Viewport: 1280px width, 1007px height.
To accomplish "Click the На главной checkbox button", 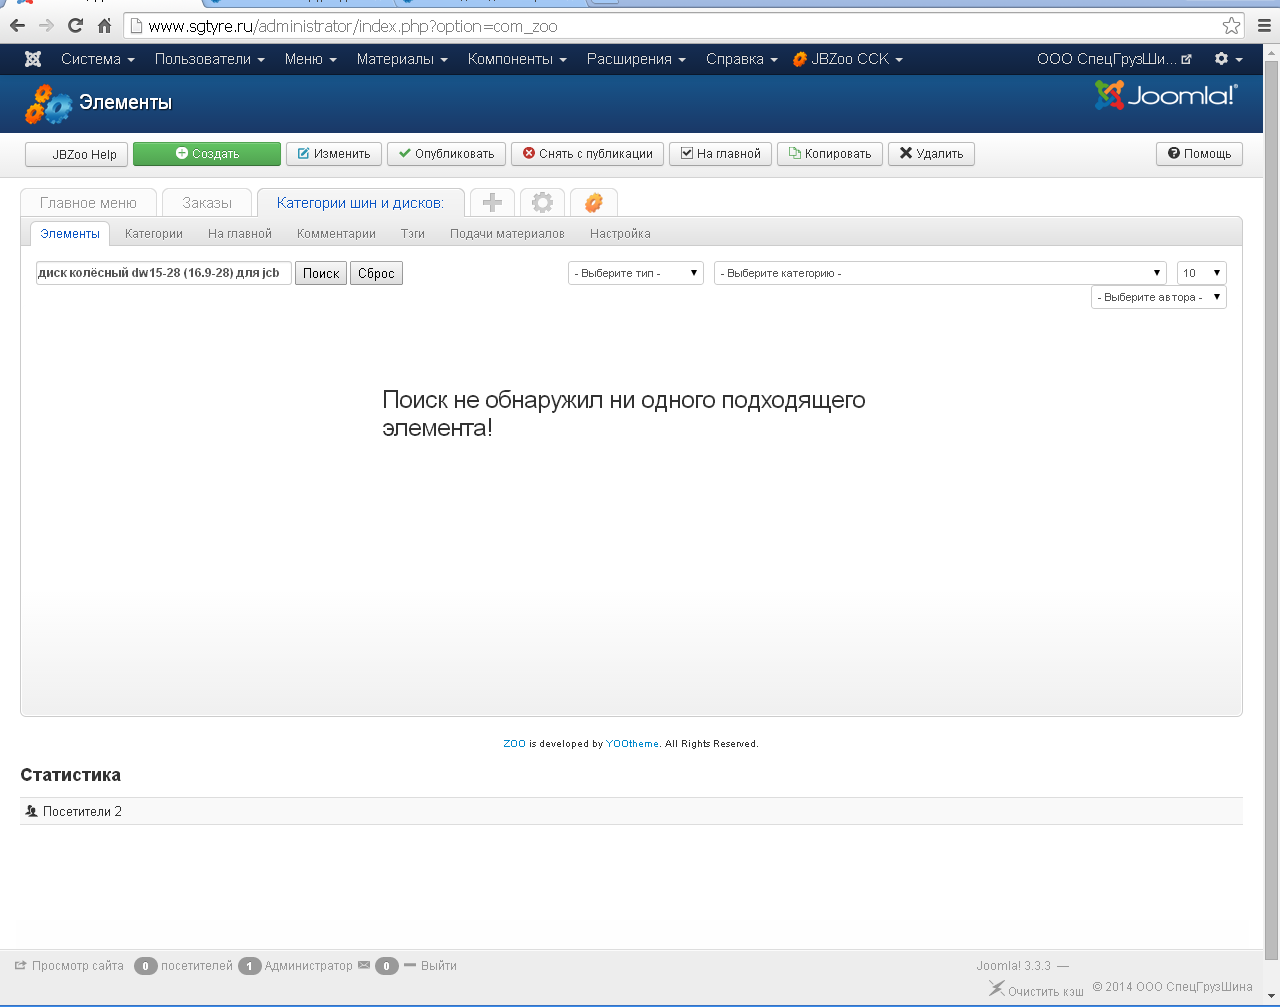I will [720, 154].
